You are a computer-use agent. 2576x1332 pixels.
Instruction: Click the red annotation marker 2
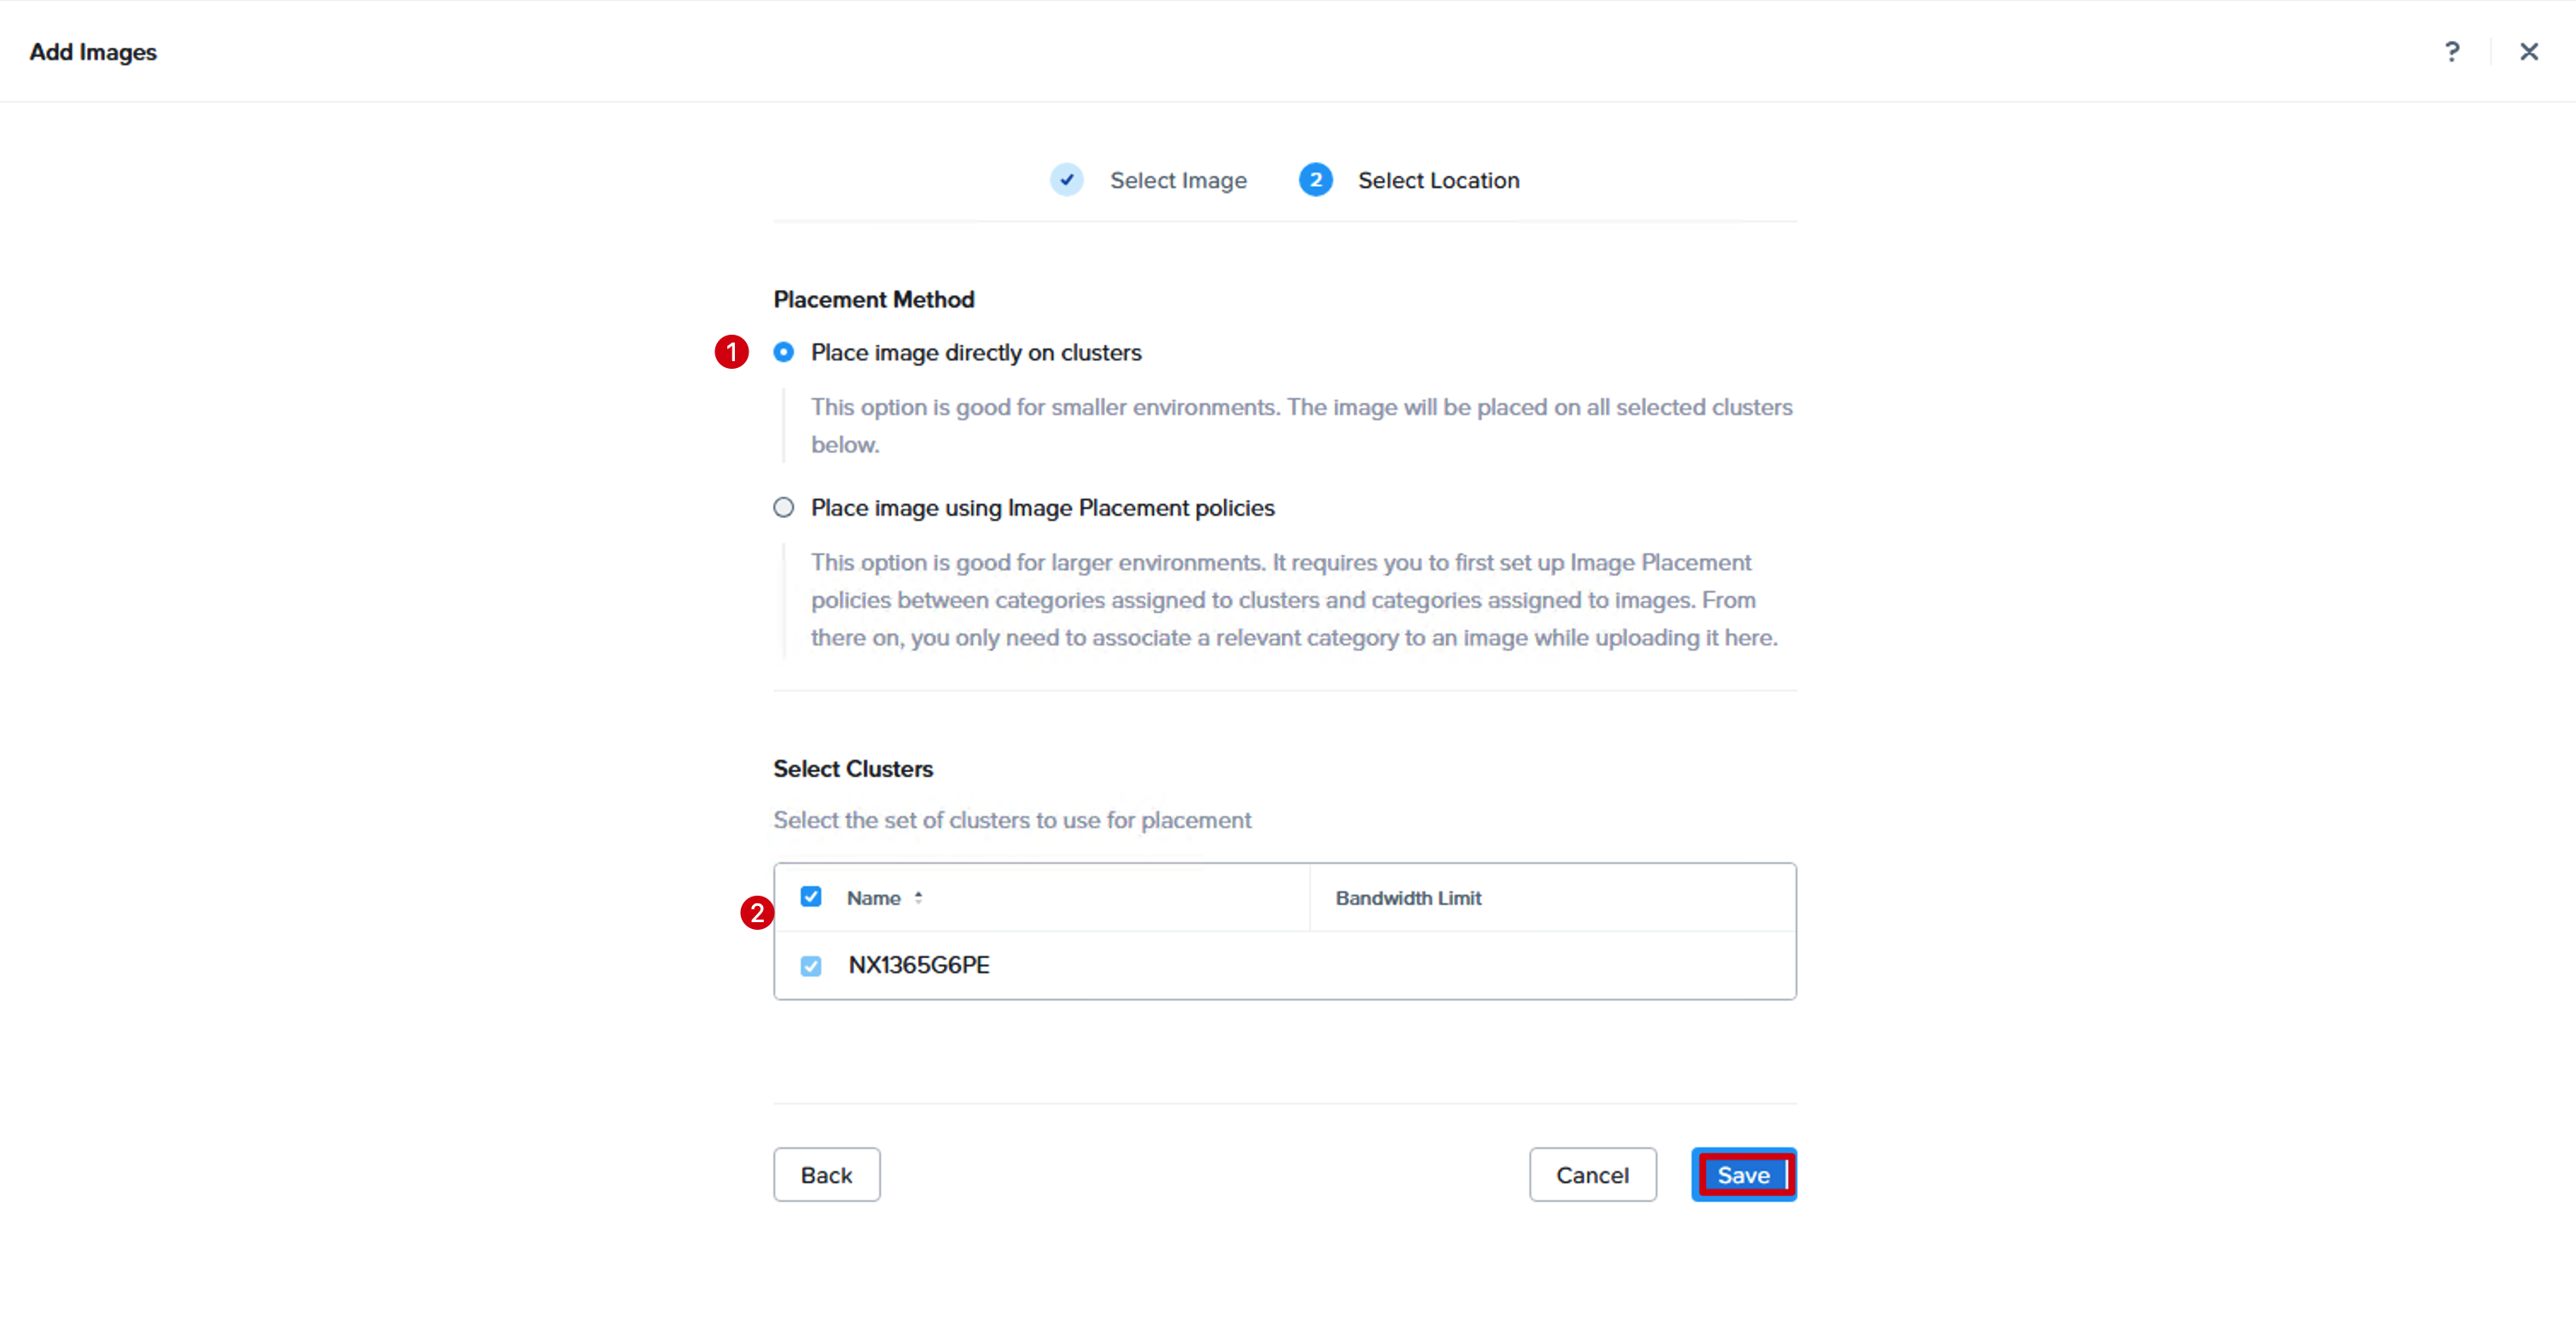pyautogui.click(x=757, y=912)
